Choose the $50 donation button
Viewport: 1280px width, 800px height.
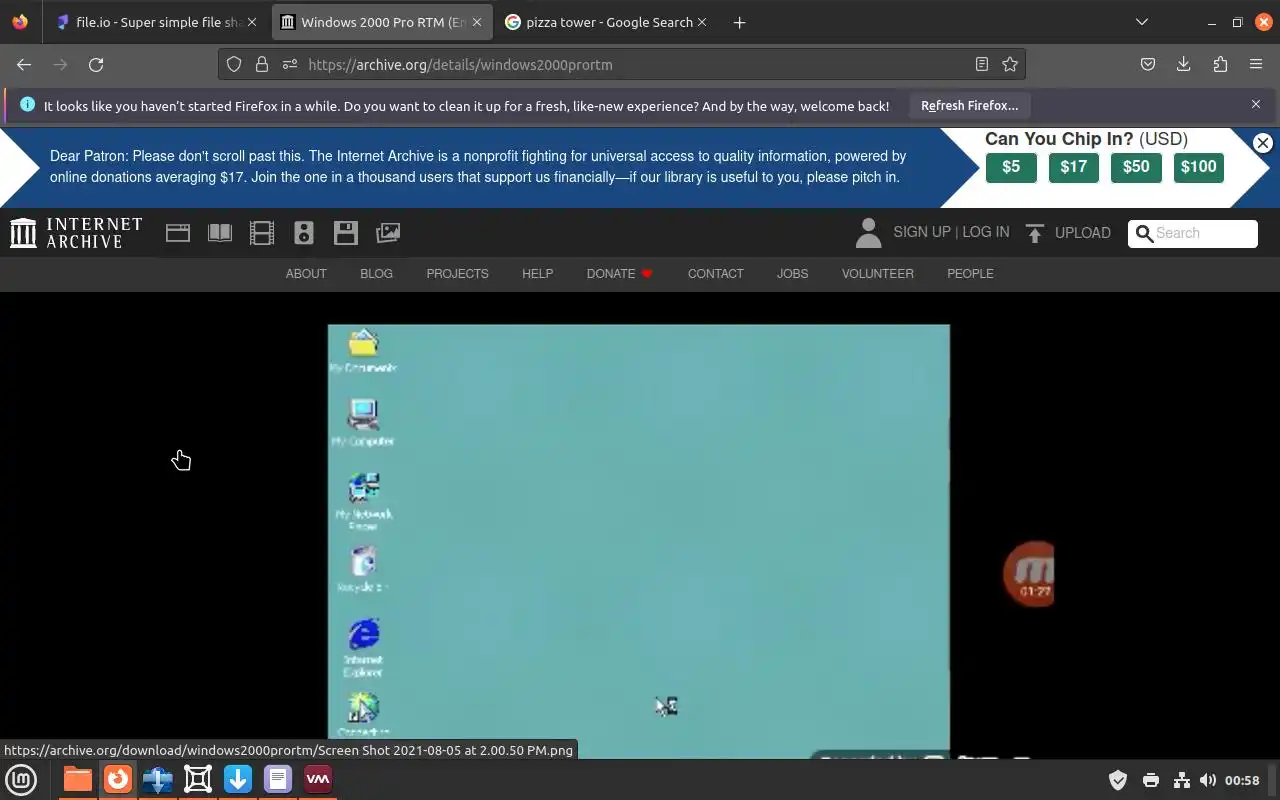coord(1136,167)
